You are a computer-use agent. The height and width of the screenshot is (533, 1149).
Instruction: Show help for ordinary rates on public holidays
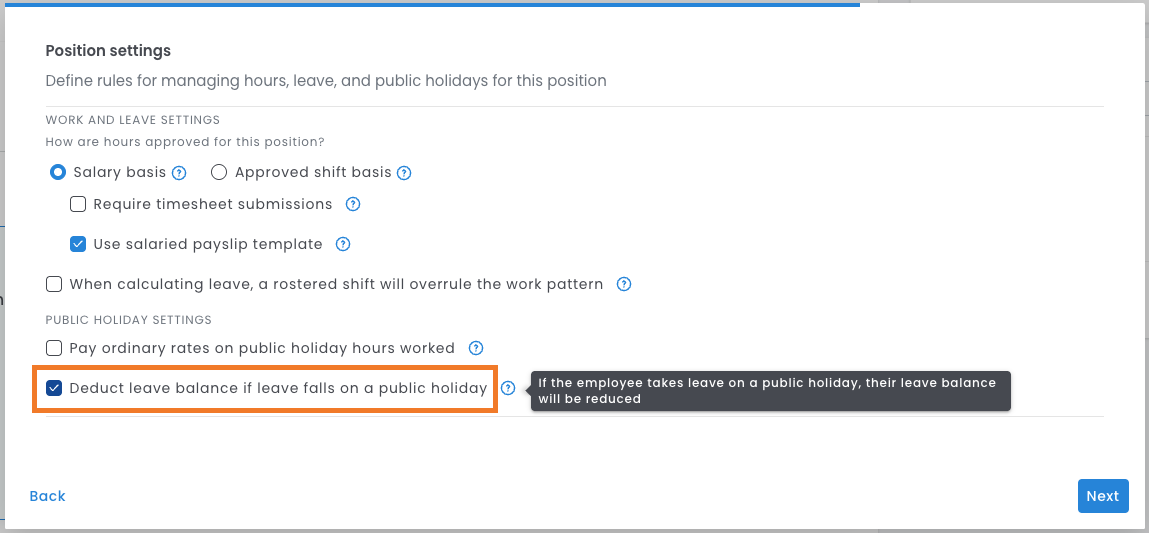[x=475, y=348]
